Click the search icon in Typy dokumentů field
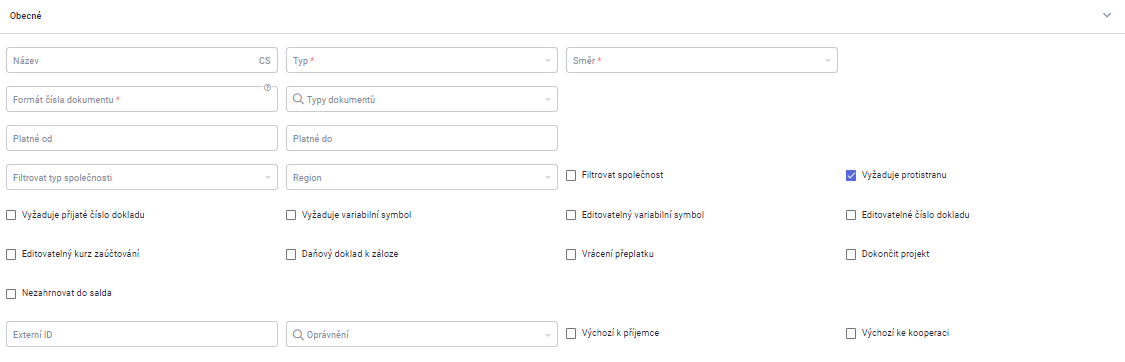The height and width of the screenshot is (362, 1125). point(298,100)
